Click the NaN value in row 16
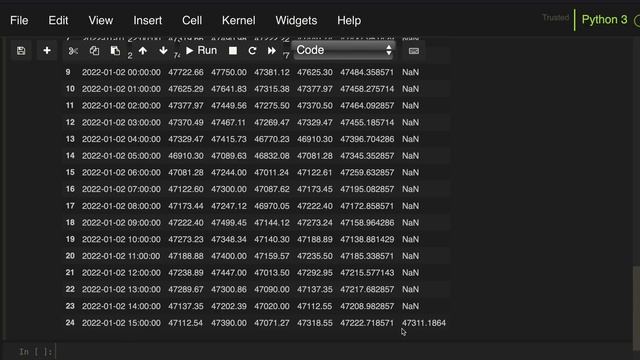The image size is (640, 360). [410, 189]
